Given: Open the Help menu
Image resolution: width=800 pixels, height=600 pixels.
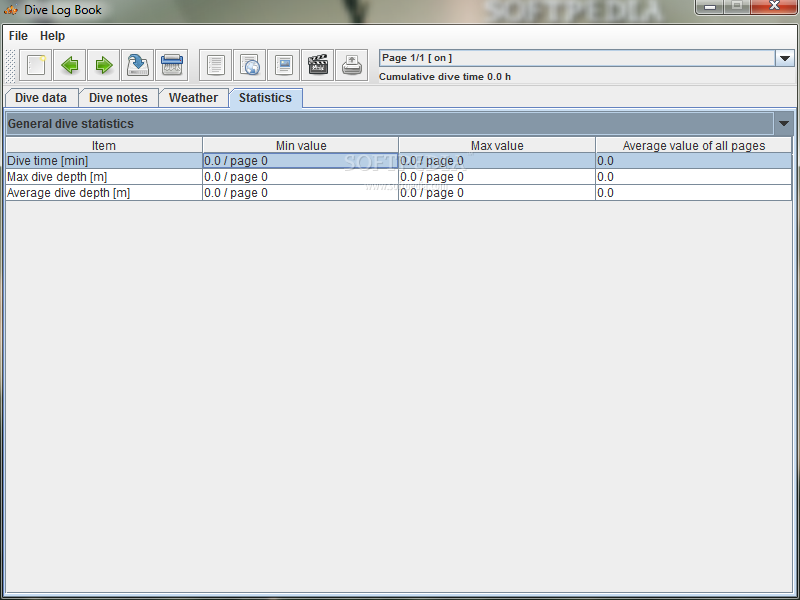Looking at the screenshot, I should [x=53, y=36].
